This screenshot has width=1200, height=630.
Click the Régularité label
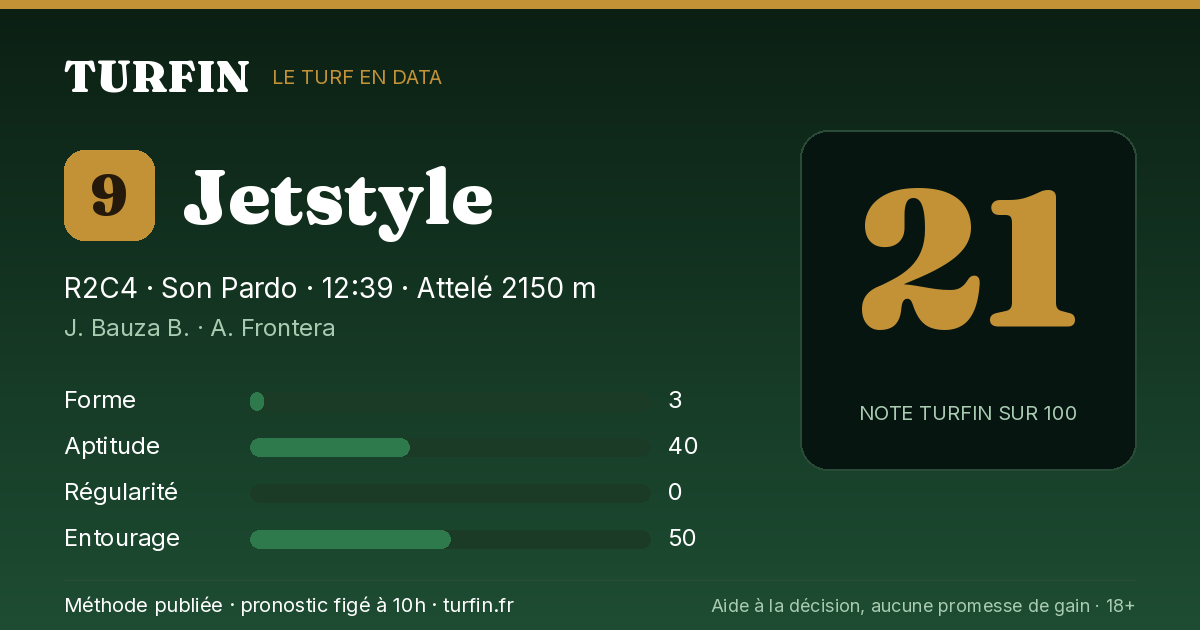121,492
